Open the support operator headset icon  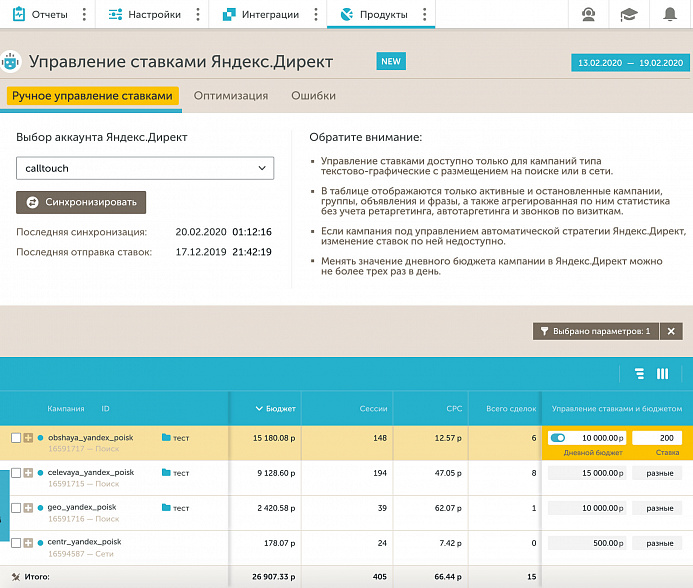click(588, 15)
